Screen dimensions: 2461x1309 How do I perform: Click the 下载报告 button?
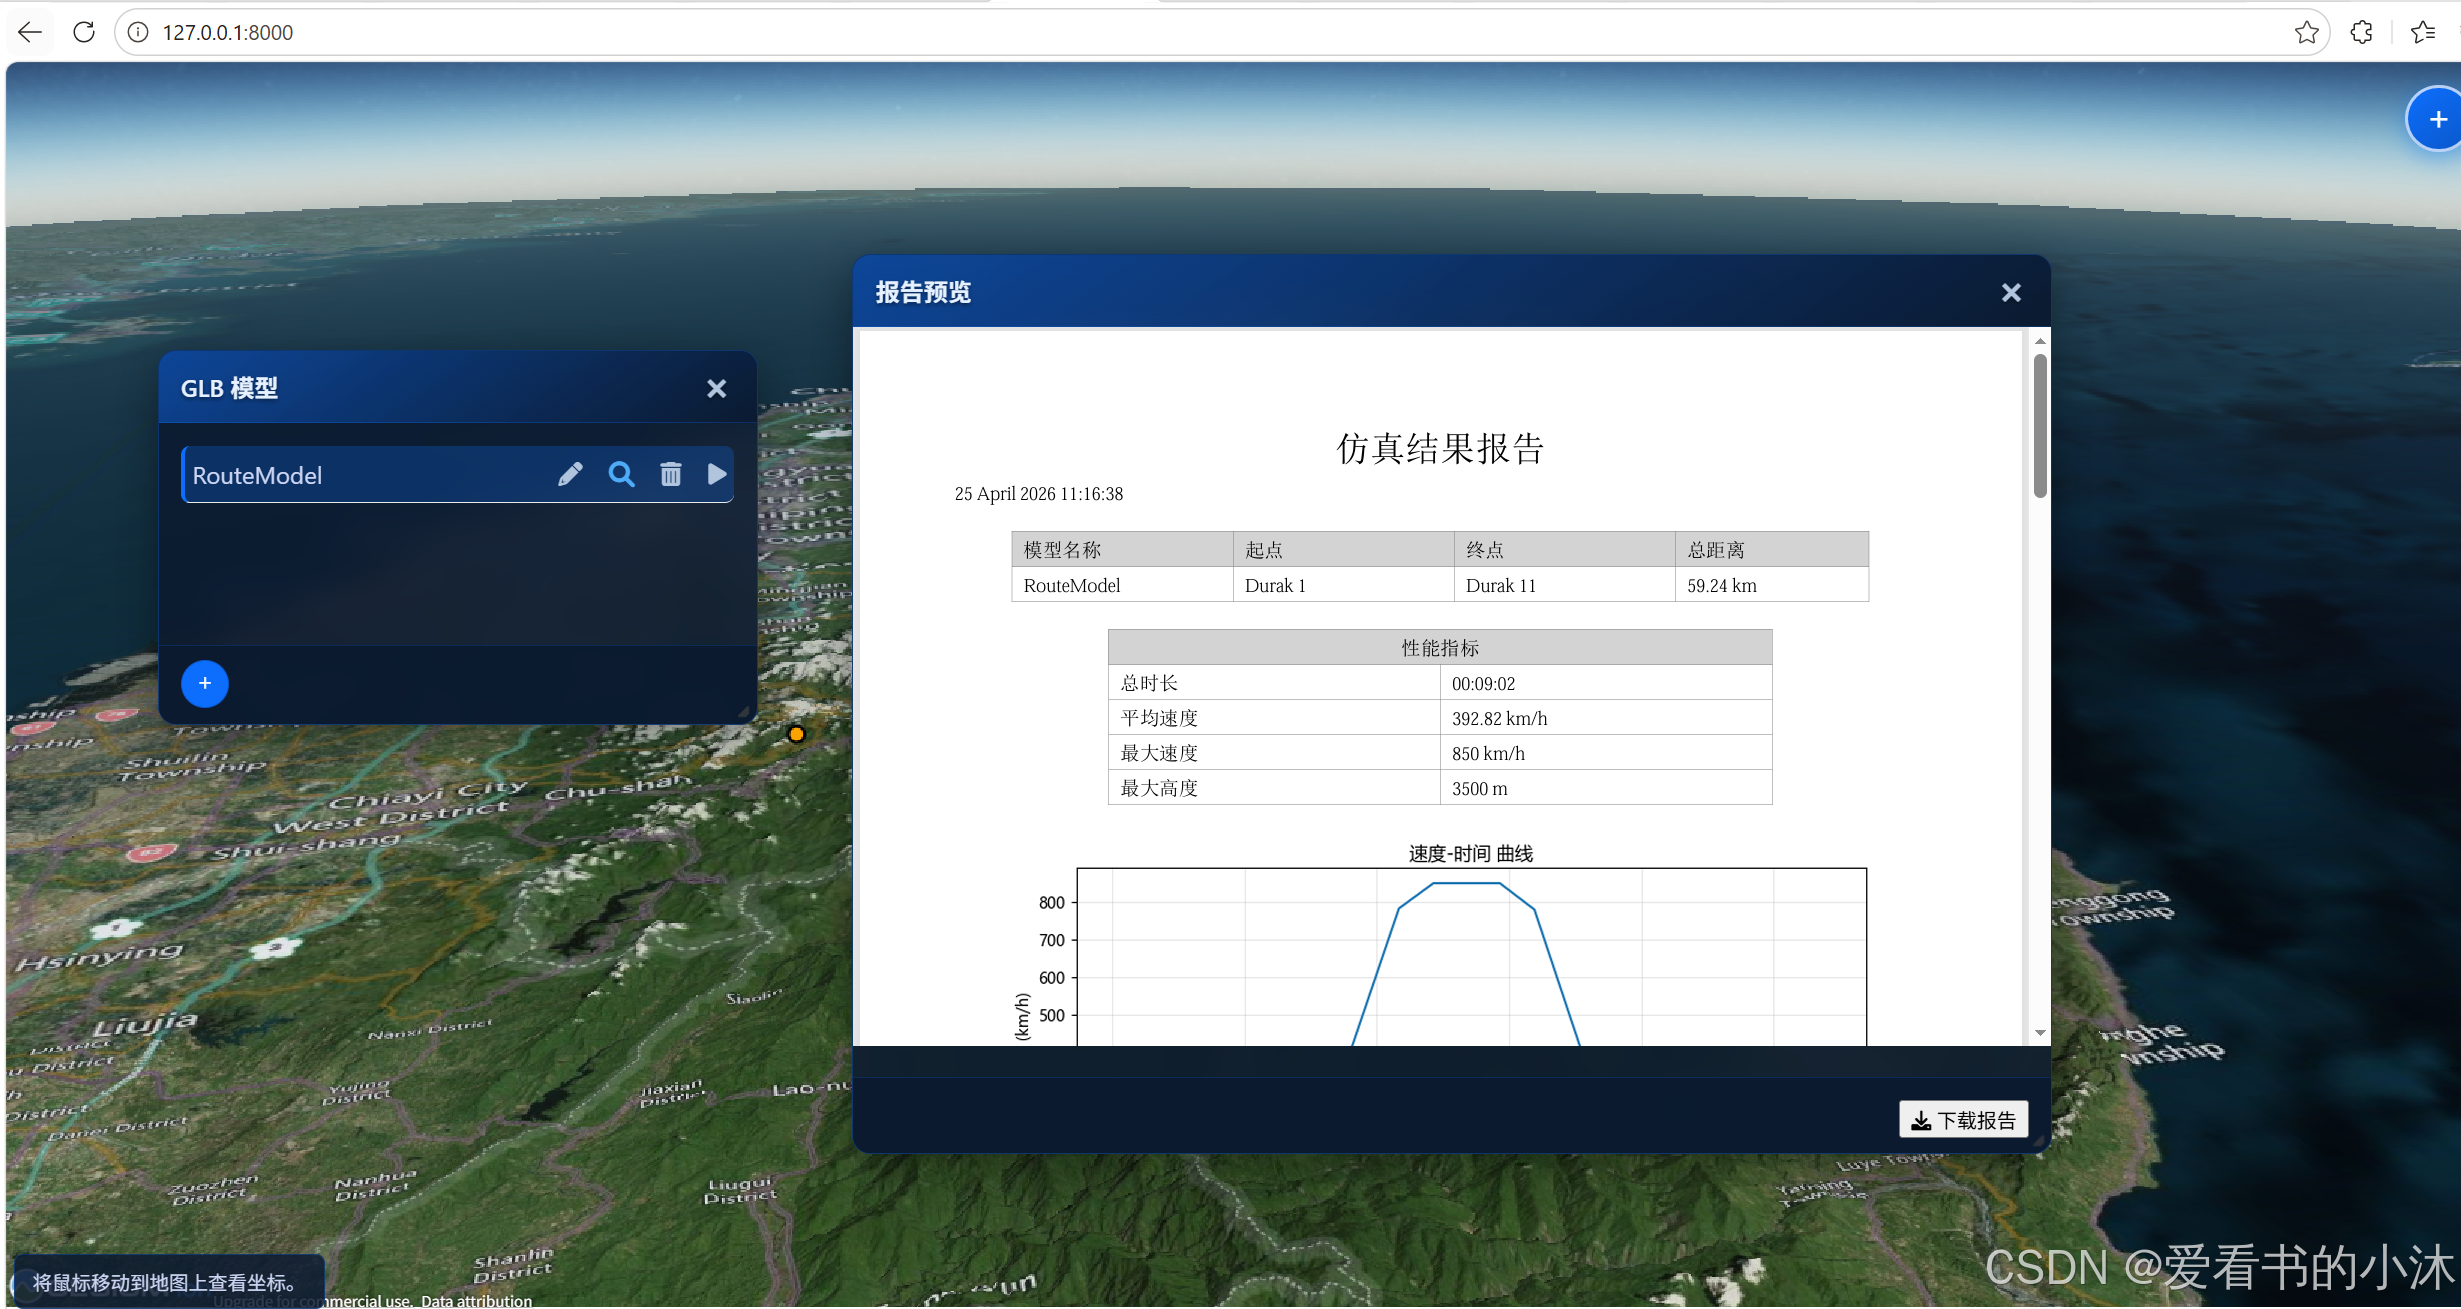(x=1963, y=1120)
